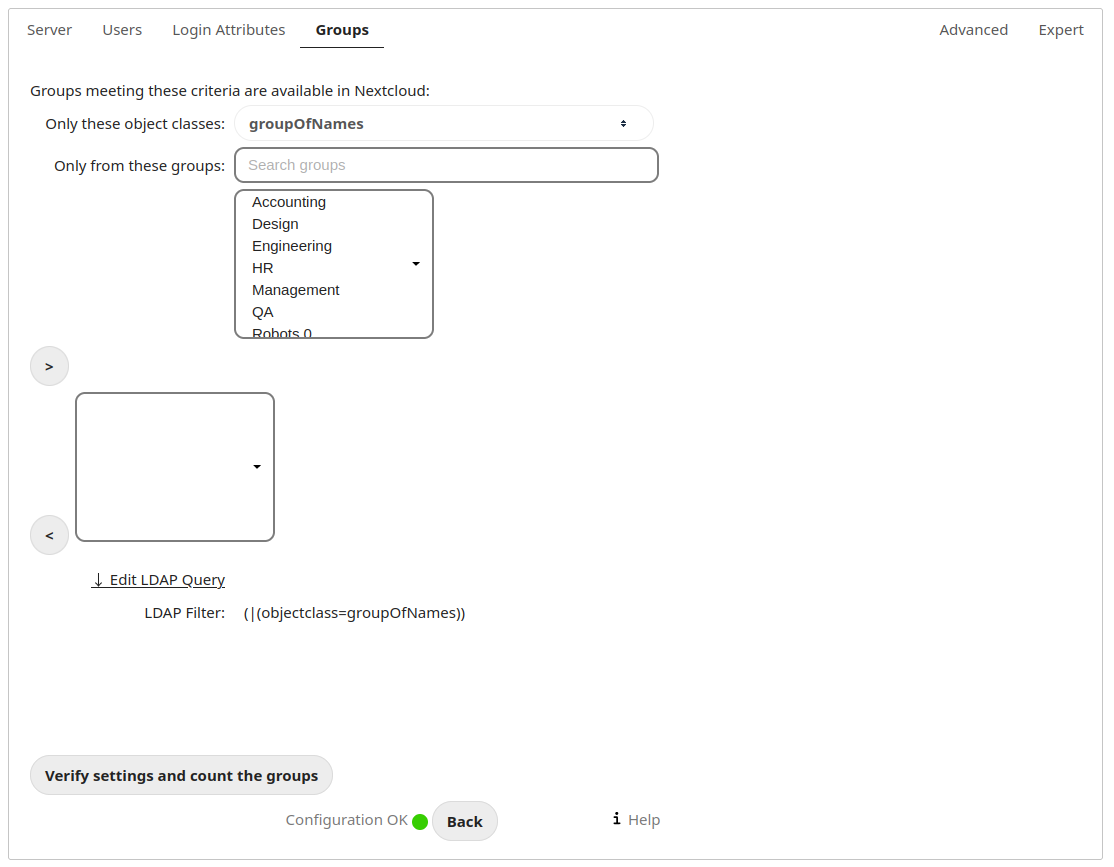Screen dimensions: 1114x867
Task: Switch to Expert mode tab
Action: 1060,30
